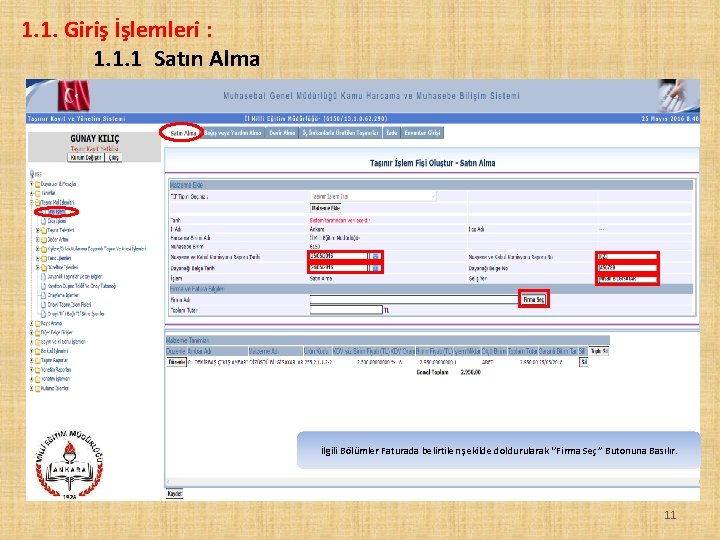Image resolution: width=720 pixels, height=540 pixels.
Task: Focus the Muayene ve Kabul Komisyonu Raporu Tarihi field
Action: point(339,256)
